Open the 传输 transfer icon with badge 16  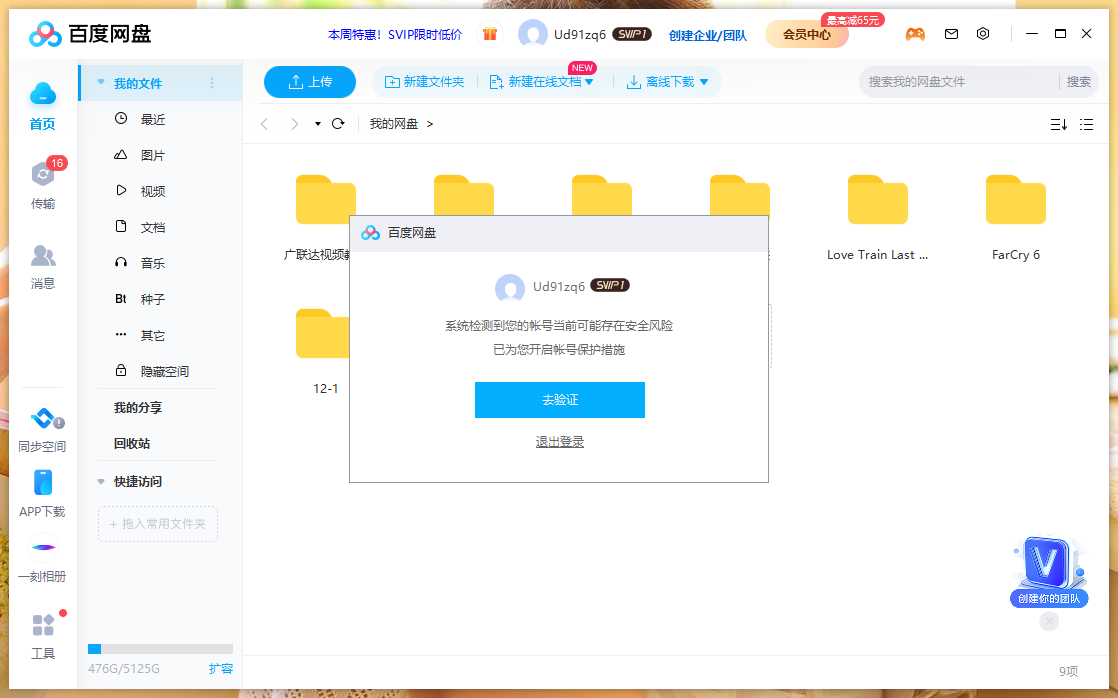43,173
